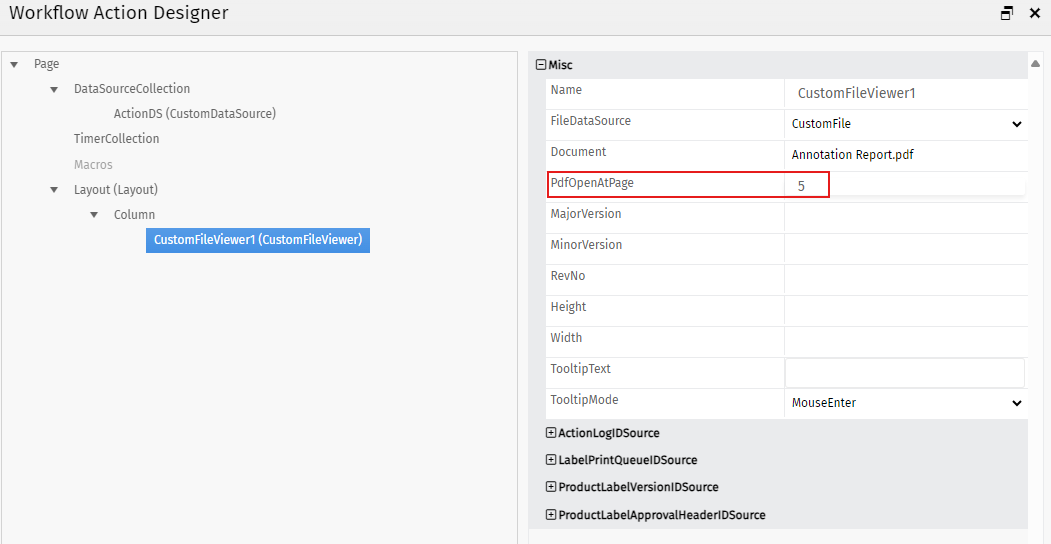Click the Macros tree item
1051x544 pixels.
click(93, 165)
